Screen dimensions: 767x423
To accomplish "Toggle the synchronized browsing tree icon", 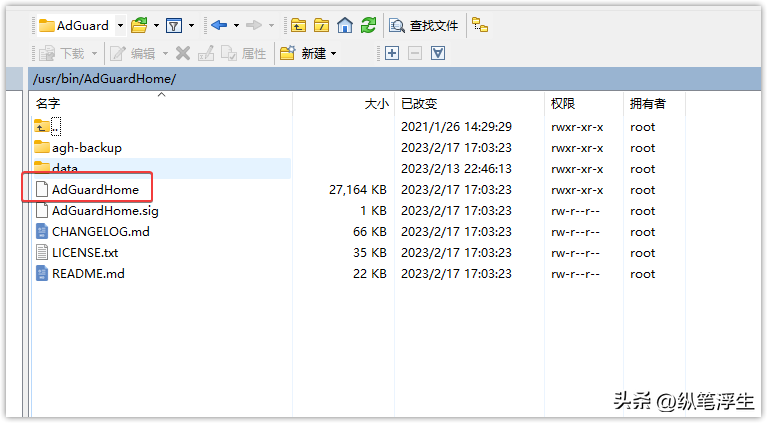I will click(x=480, y=25).
